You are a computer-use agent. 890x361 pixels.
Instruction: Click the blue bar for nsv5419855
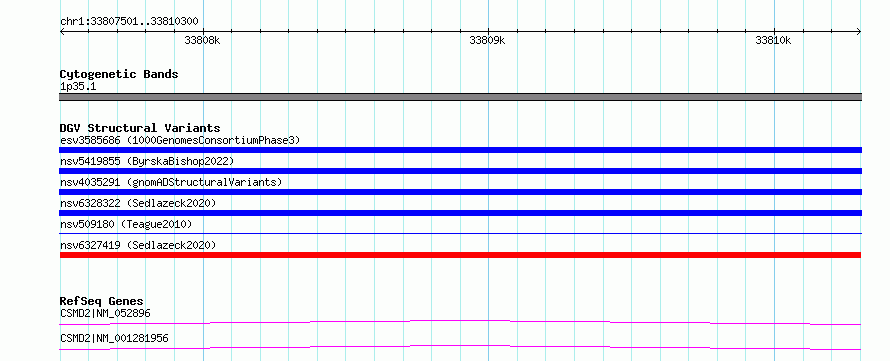(x=460, y=171)
